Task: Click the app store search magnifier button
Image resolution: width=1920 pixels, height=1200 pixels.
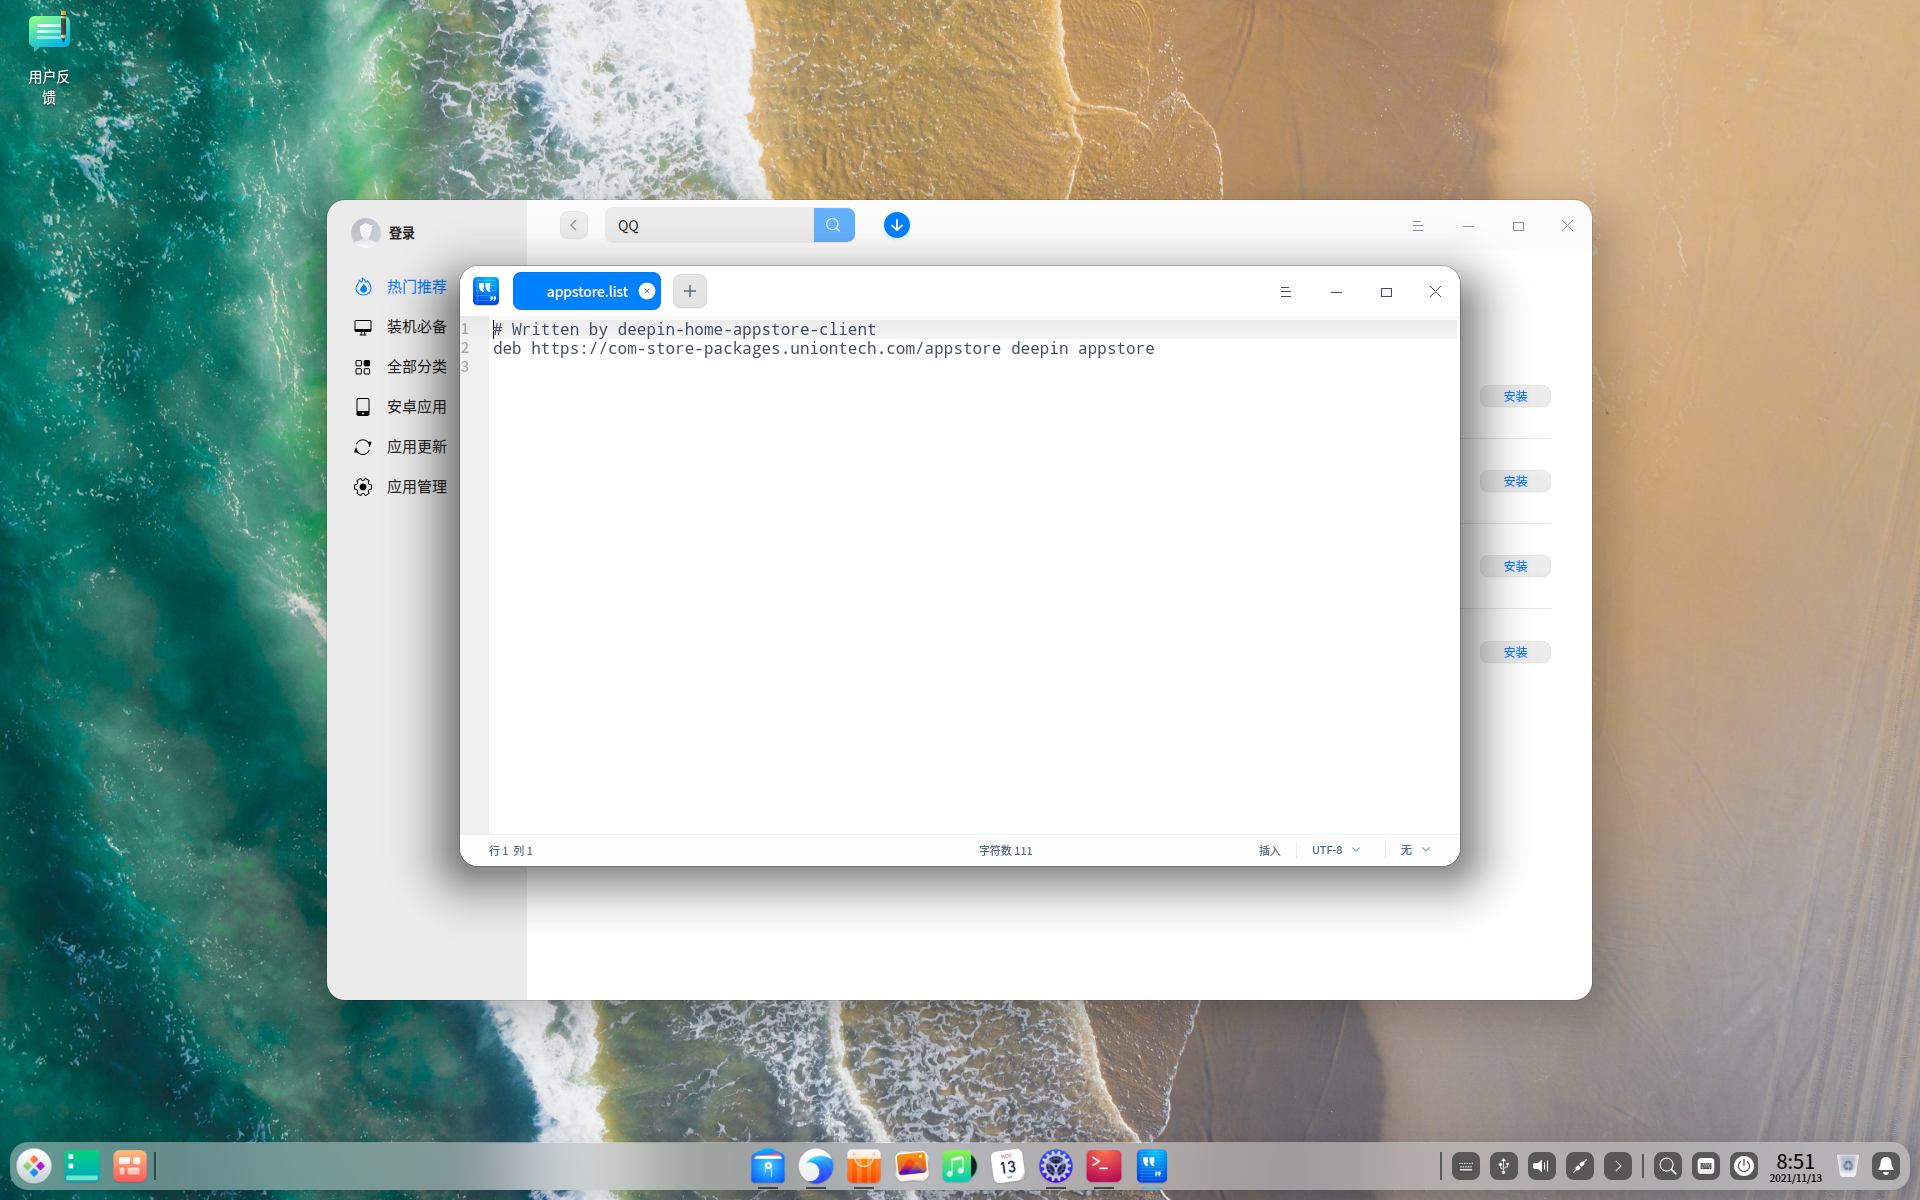Action: click(833, 225)
